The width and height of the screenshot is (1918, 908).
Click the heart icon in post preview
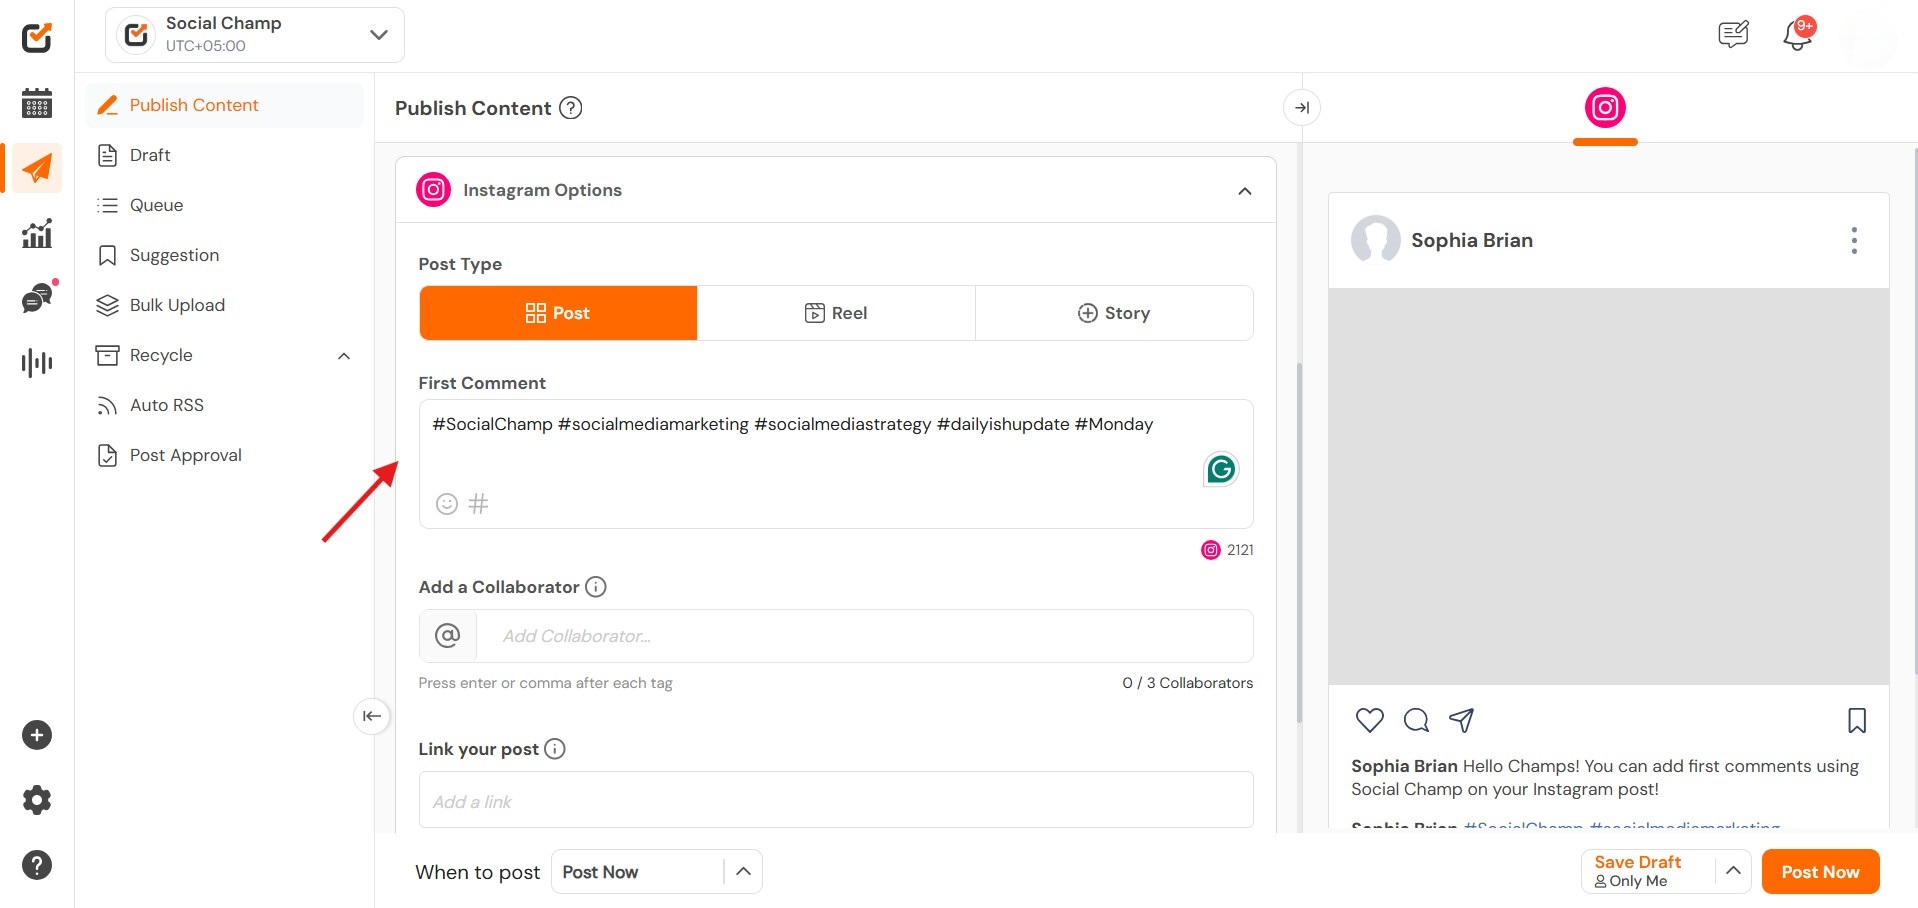pyautogui.click(x=1369, y=721)
